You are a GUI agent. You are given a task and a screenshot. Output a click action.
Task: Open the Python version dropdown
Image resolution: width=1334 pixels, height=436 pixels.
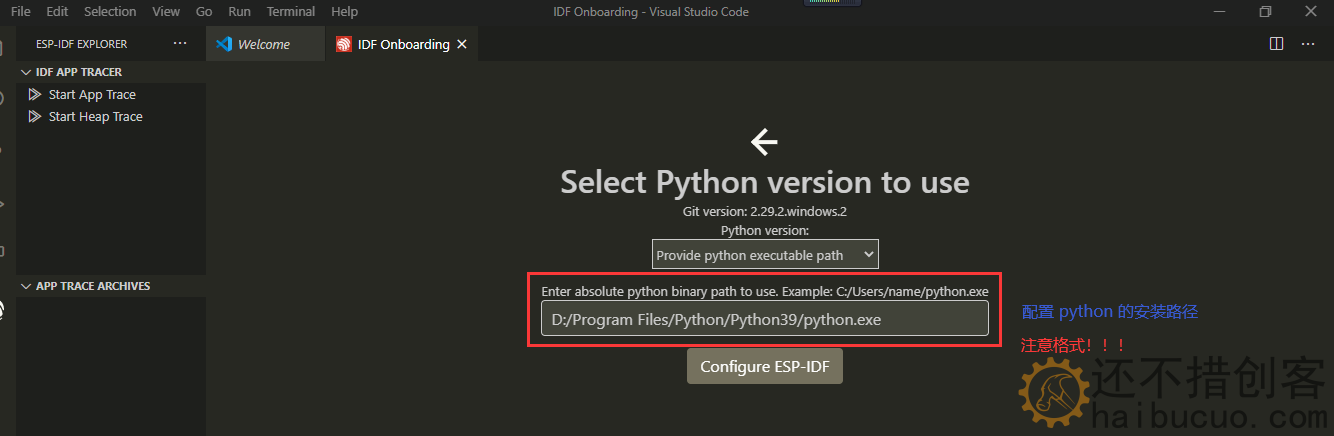(x=765, y=255)
